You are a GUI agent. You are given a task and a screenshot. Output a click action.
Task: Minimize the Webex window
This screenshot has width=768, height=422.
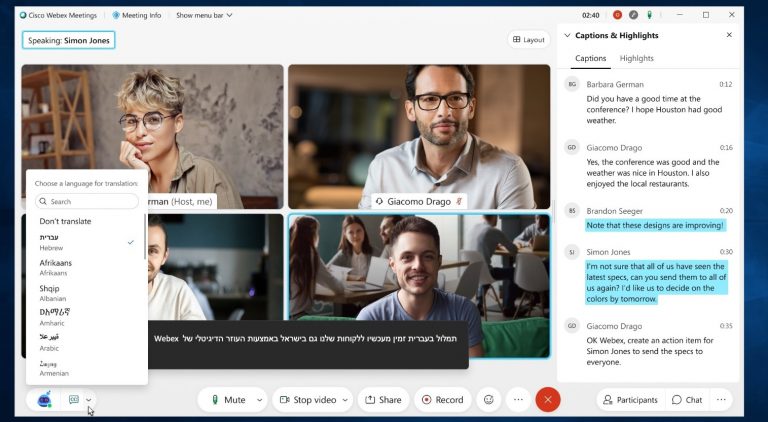[680, 15]
